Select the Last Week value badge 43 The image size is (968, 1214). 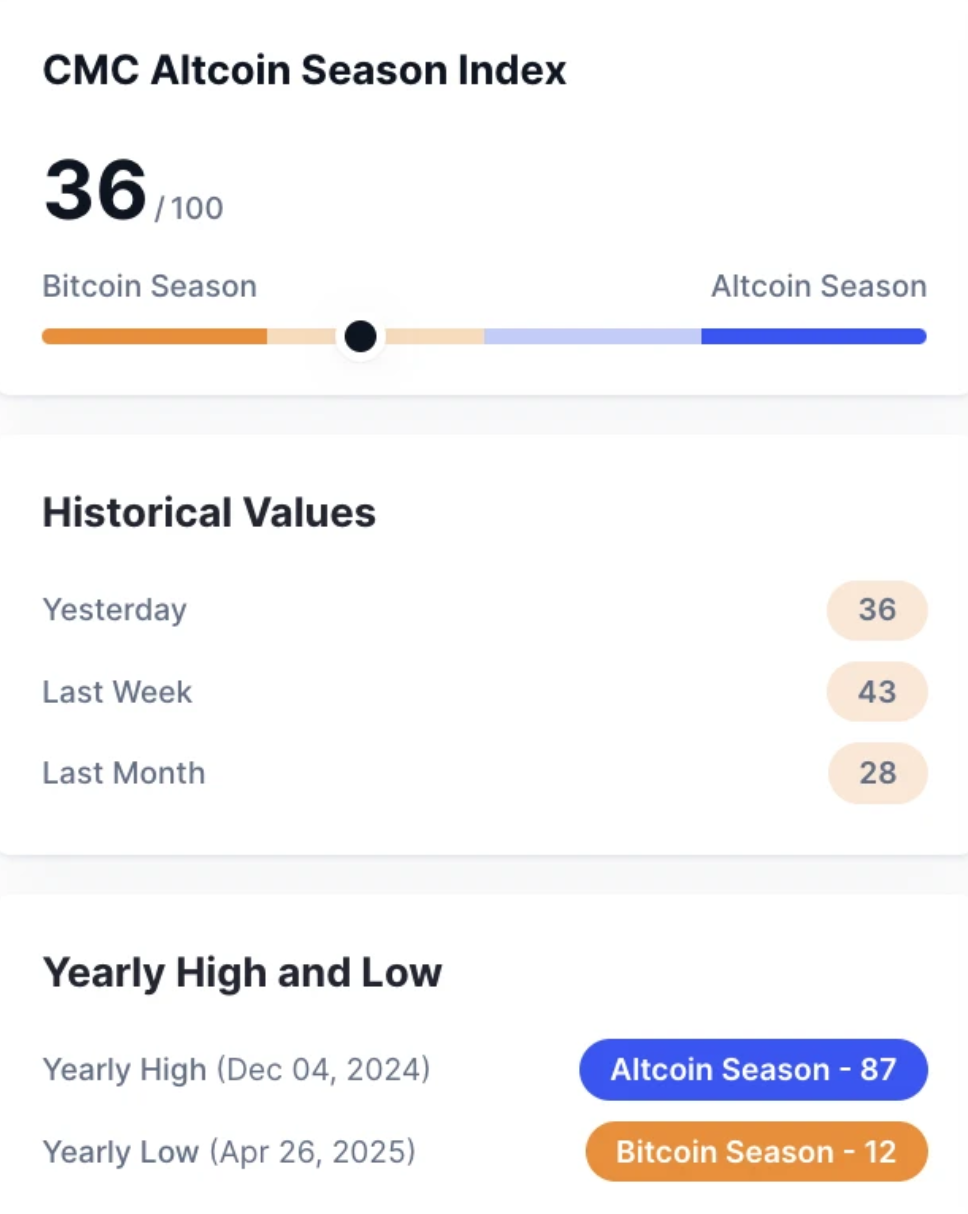877,692
